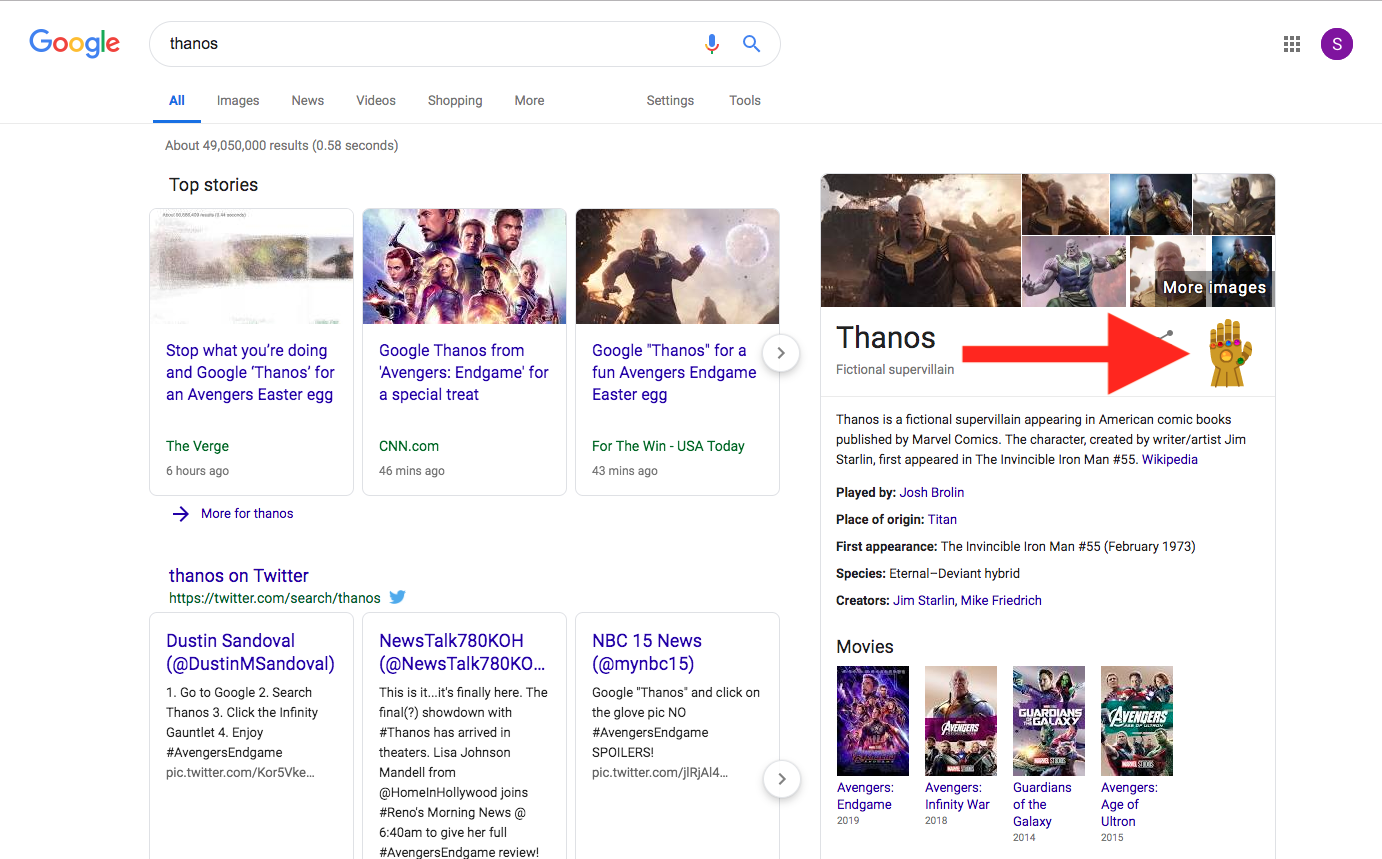Click the Avengers: Endgame title link

pyautogui.click(x=865, y=796)
